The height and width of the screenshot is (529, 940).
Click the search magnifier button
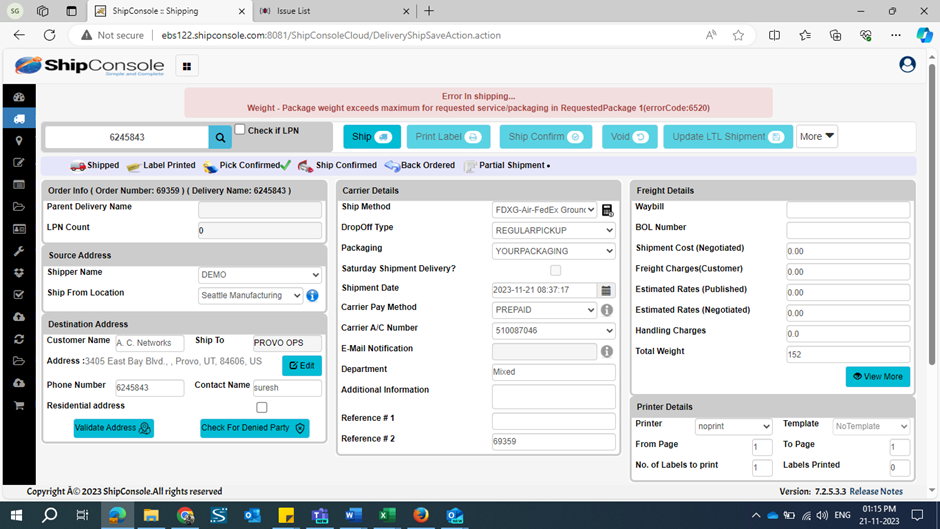[x=220, y=137]
